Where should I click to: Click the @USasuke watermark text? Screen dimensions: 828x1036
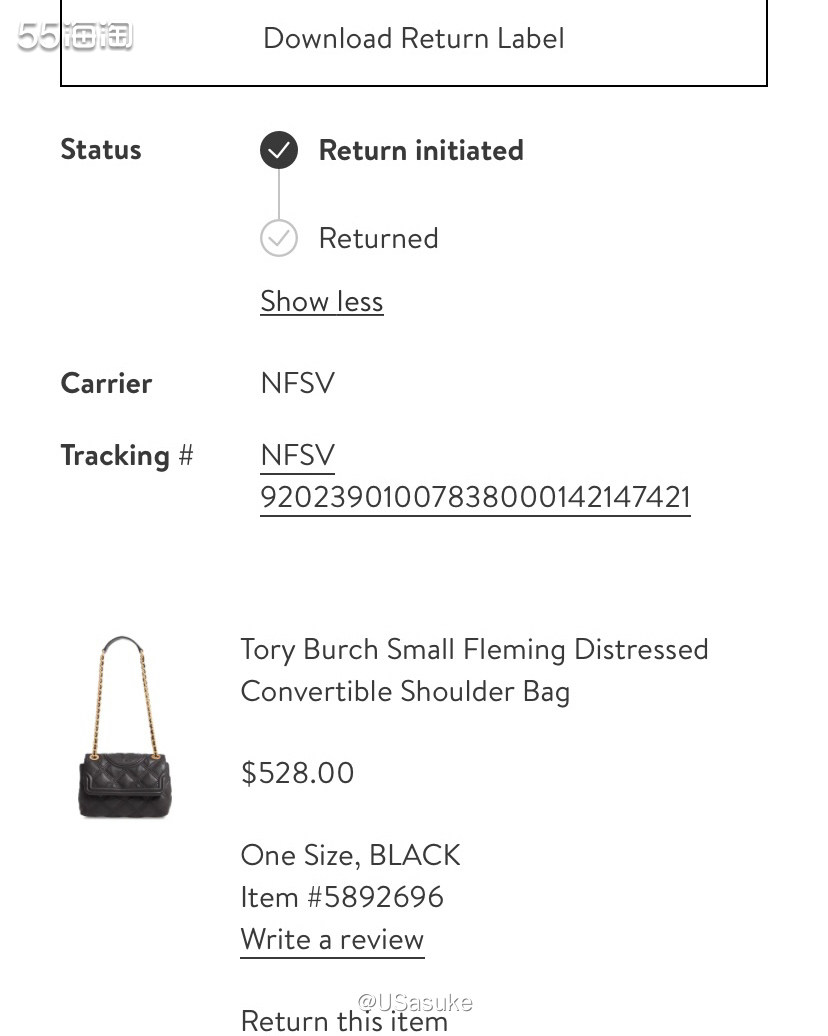click(415, 1002)
